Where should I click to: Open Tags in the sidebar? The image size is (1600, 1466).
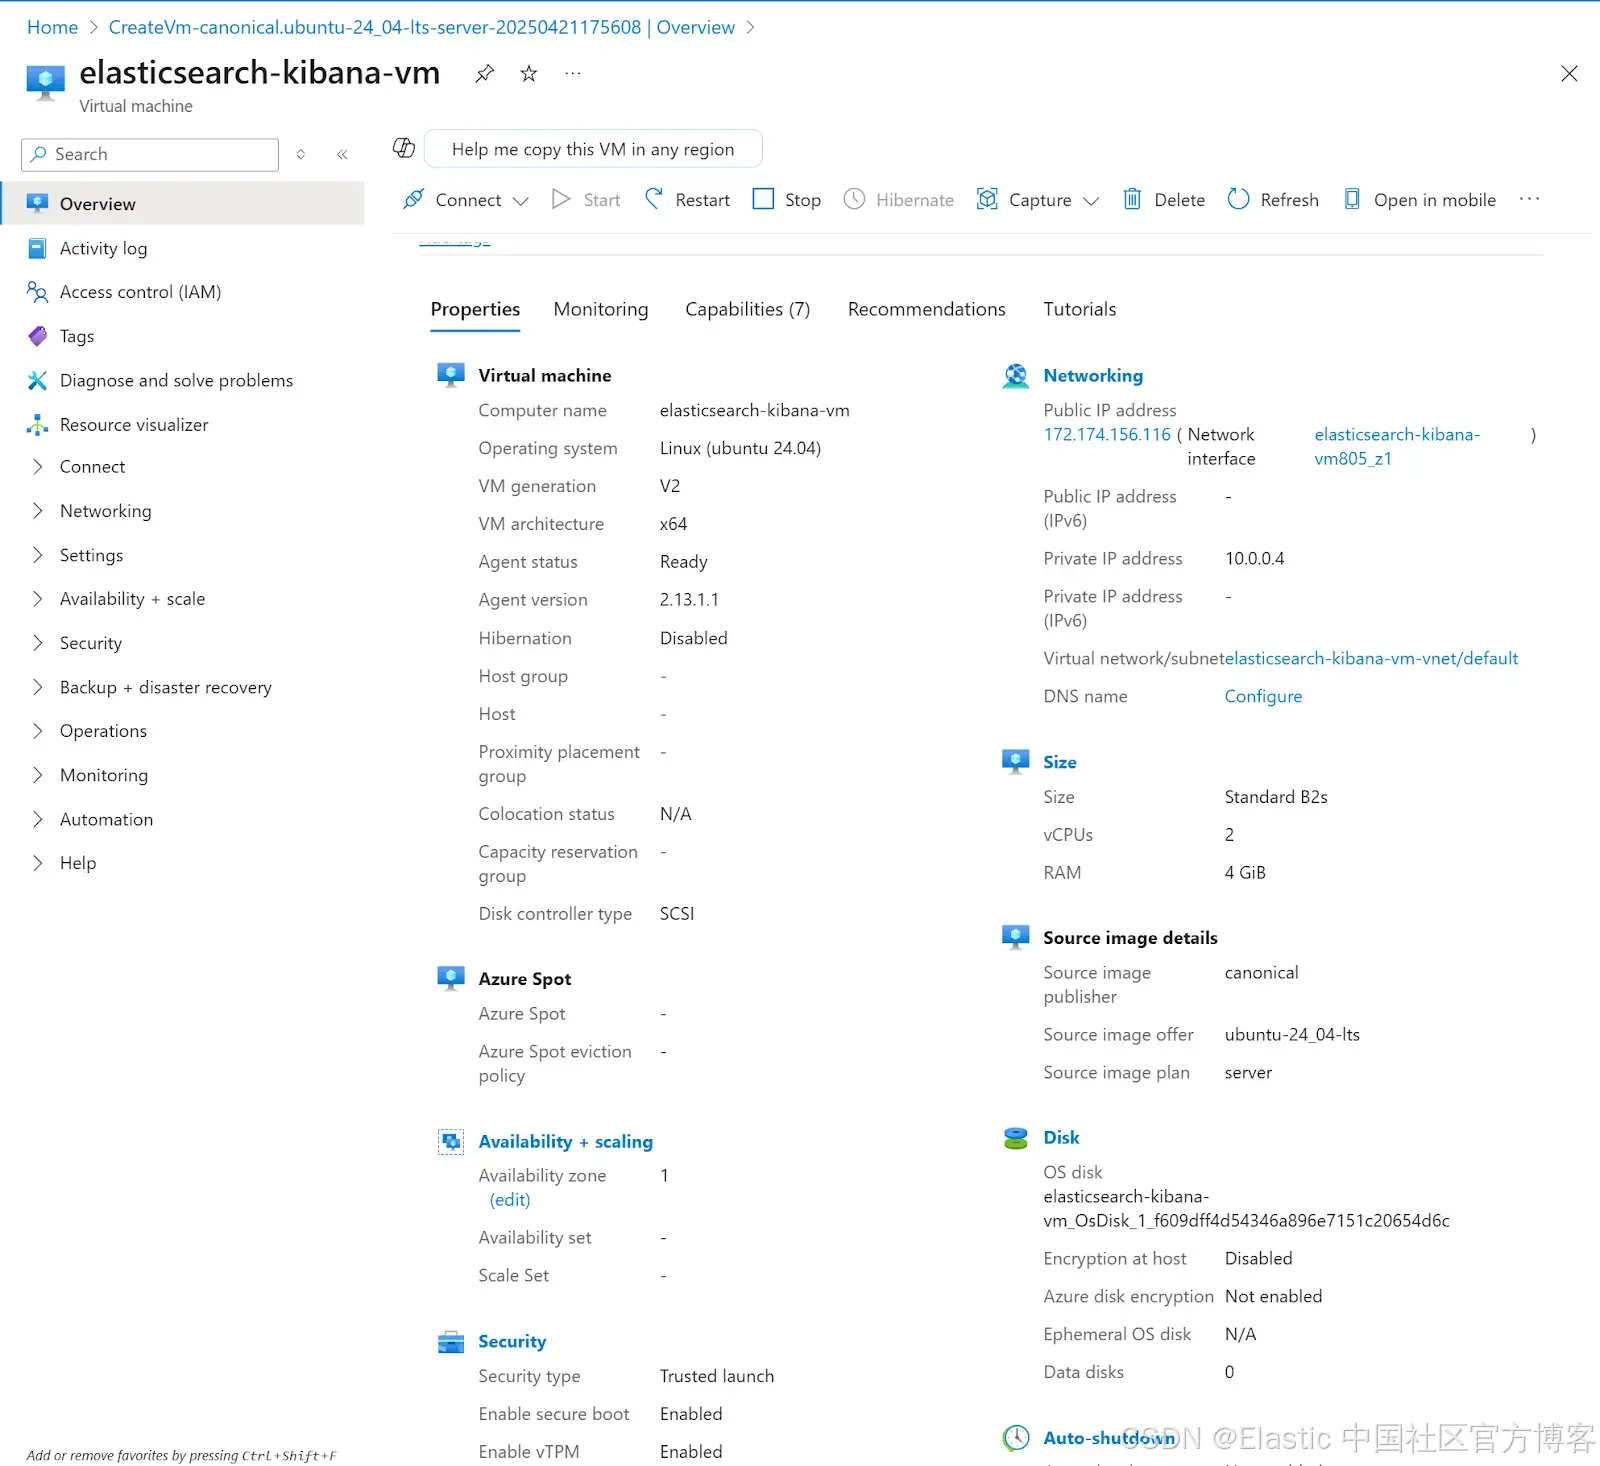(76, 336)
